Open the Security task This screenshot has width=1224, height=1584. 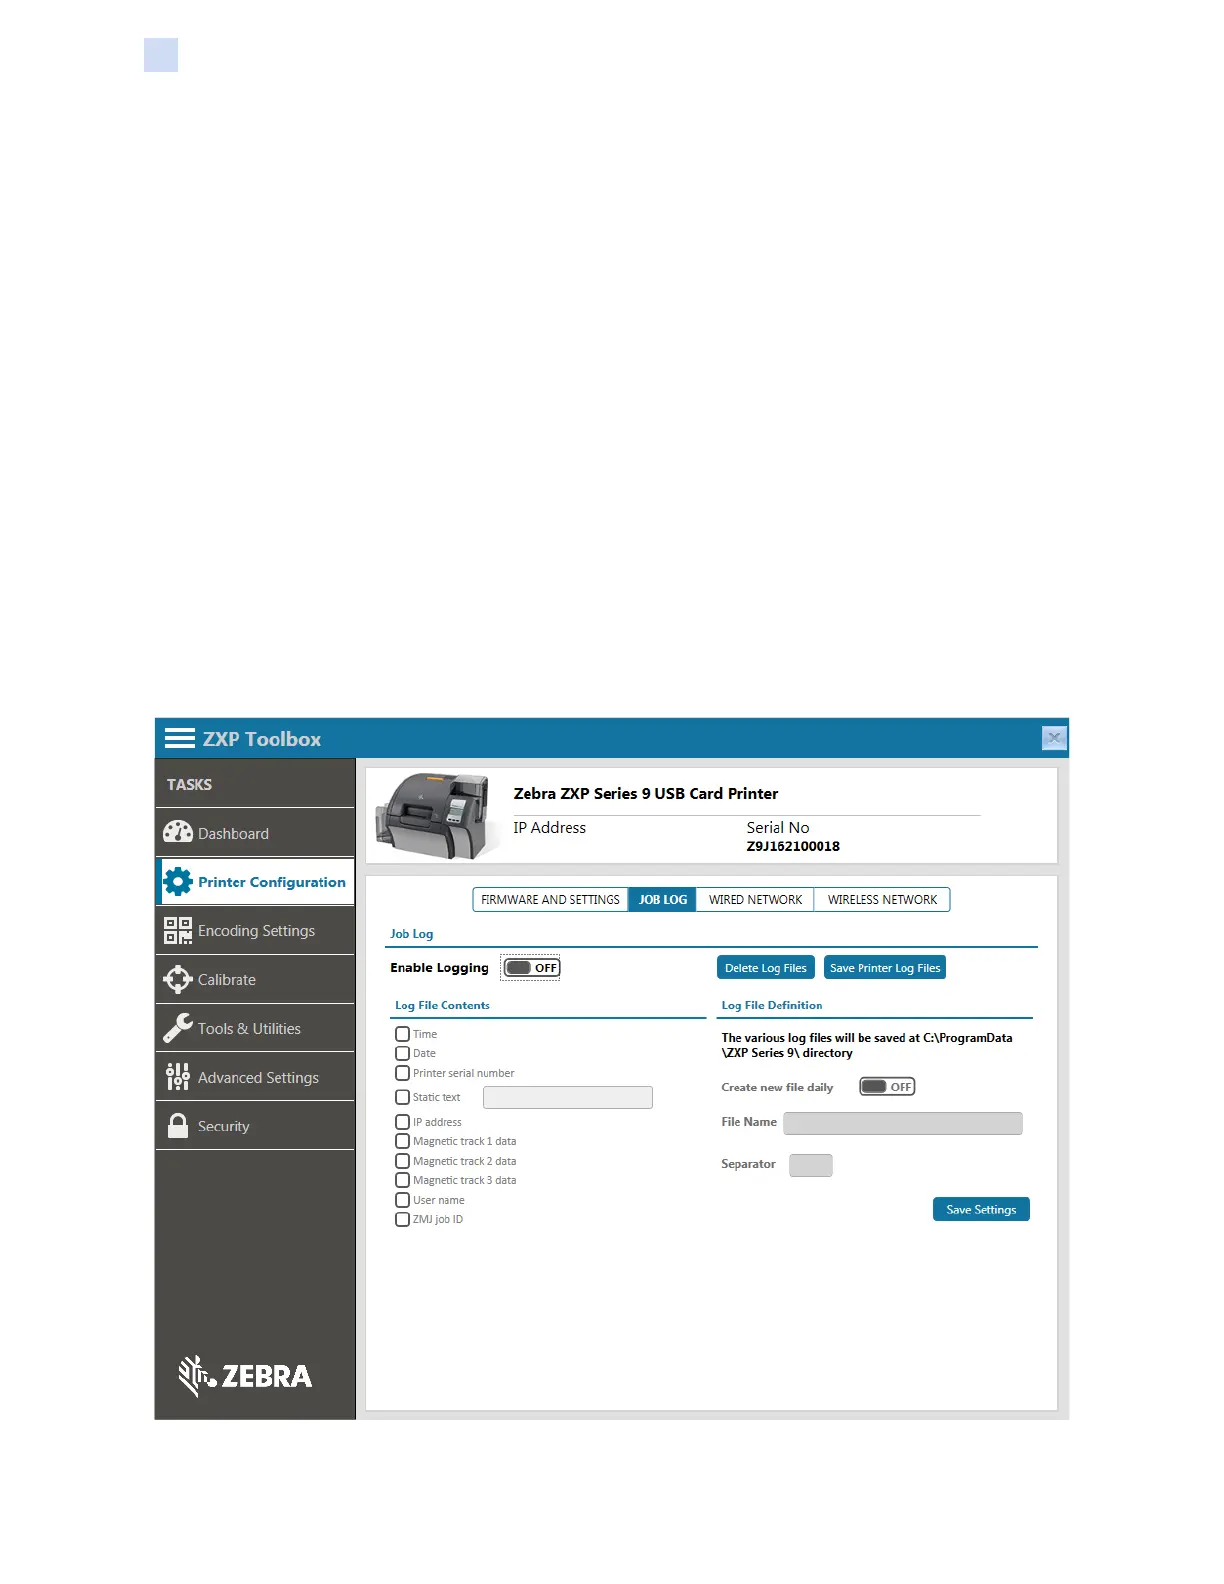point(255,1126)
